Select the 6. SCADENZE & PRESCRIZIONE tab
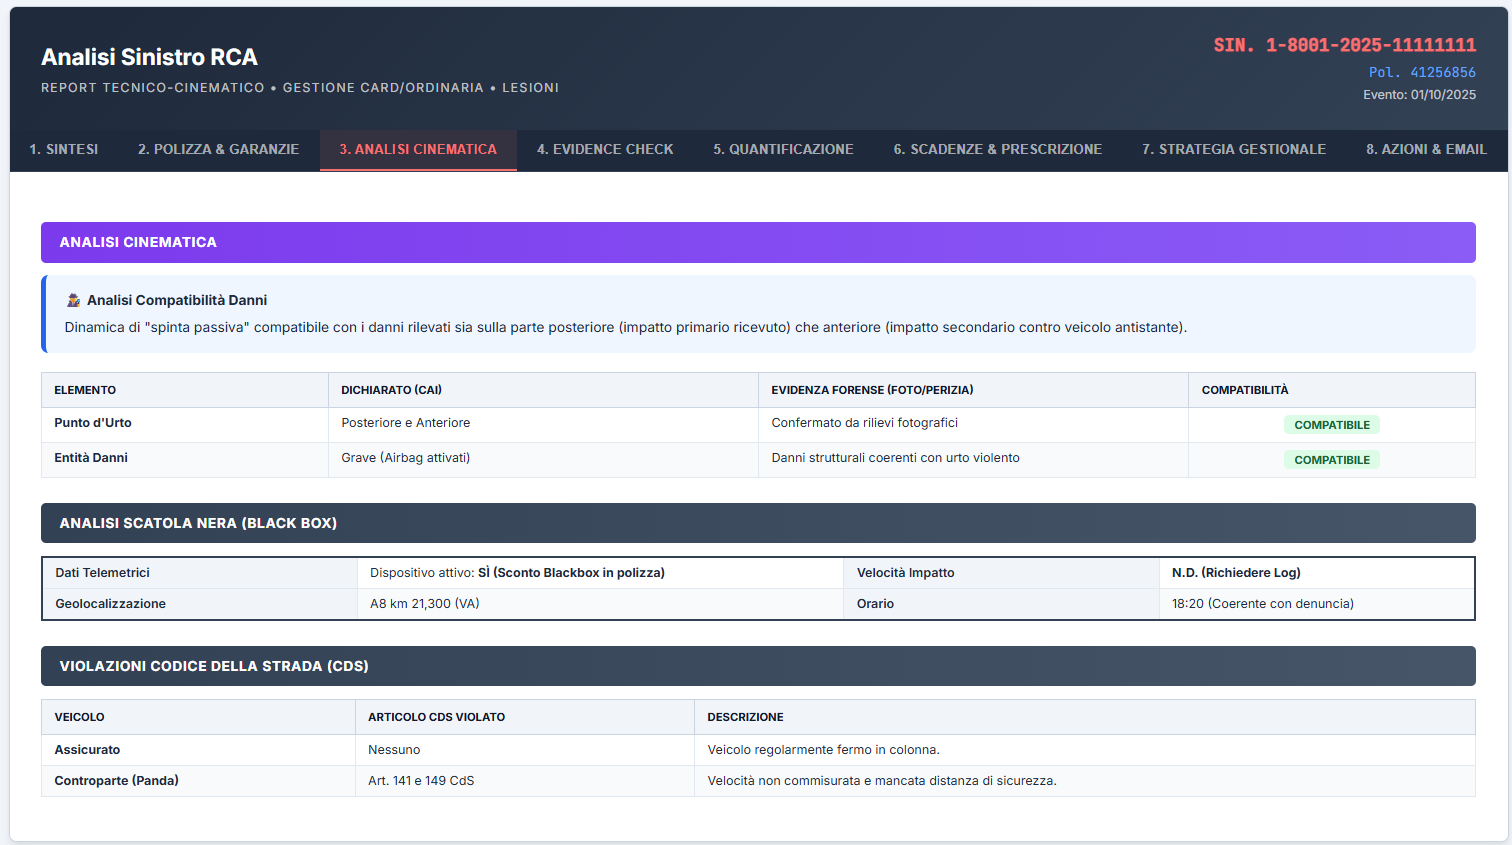This screenshot has width=1512, height=845. [x=997, y=149]
